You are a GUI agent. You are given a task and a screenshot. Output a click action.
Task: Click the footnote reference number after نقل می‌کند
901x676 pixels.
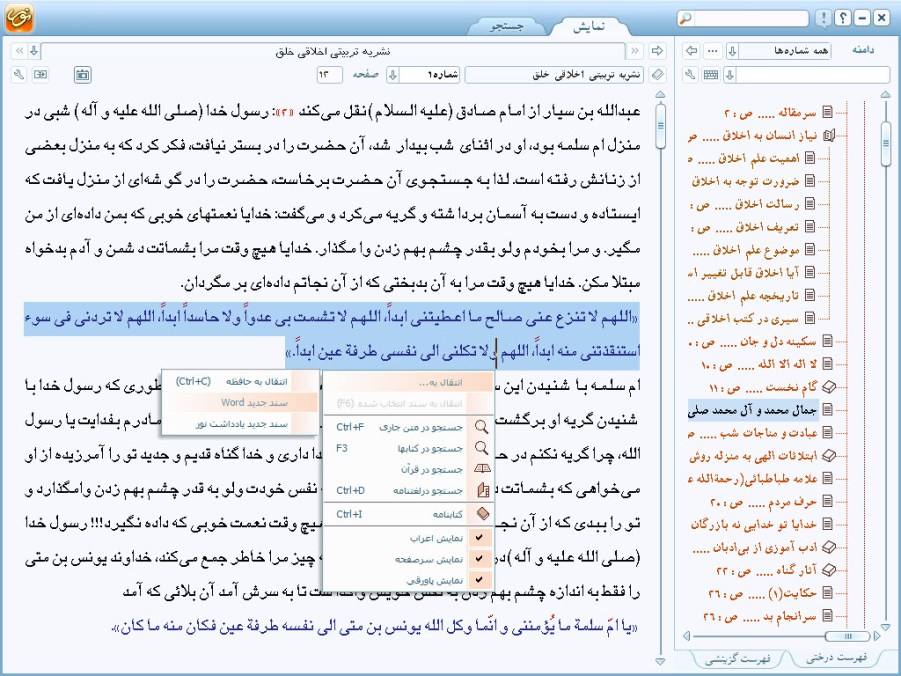click(x=286, y=113)
